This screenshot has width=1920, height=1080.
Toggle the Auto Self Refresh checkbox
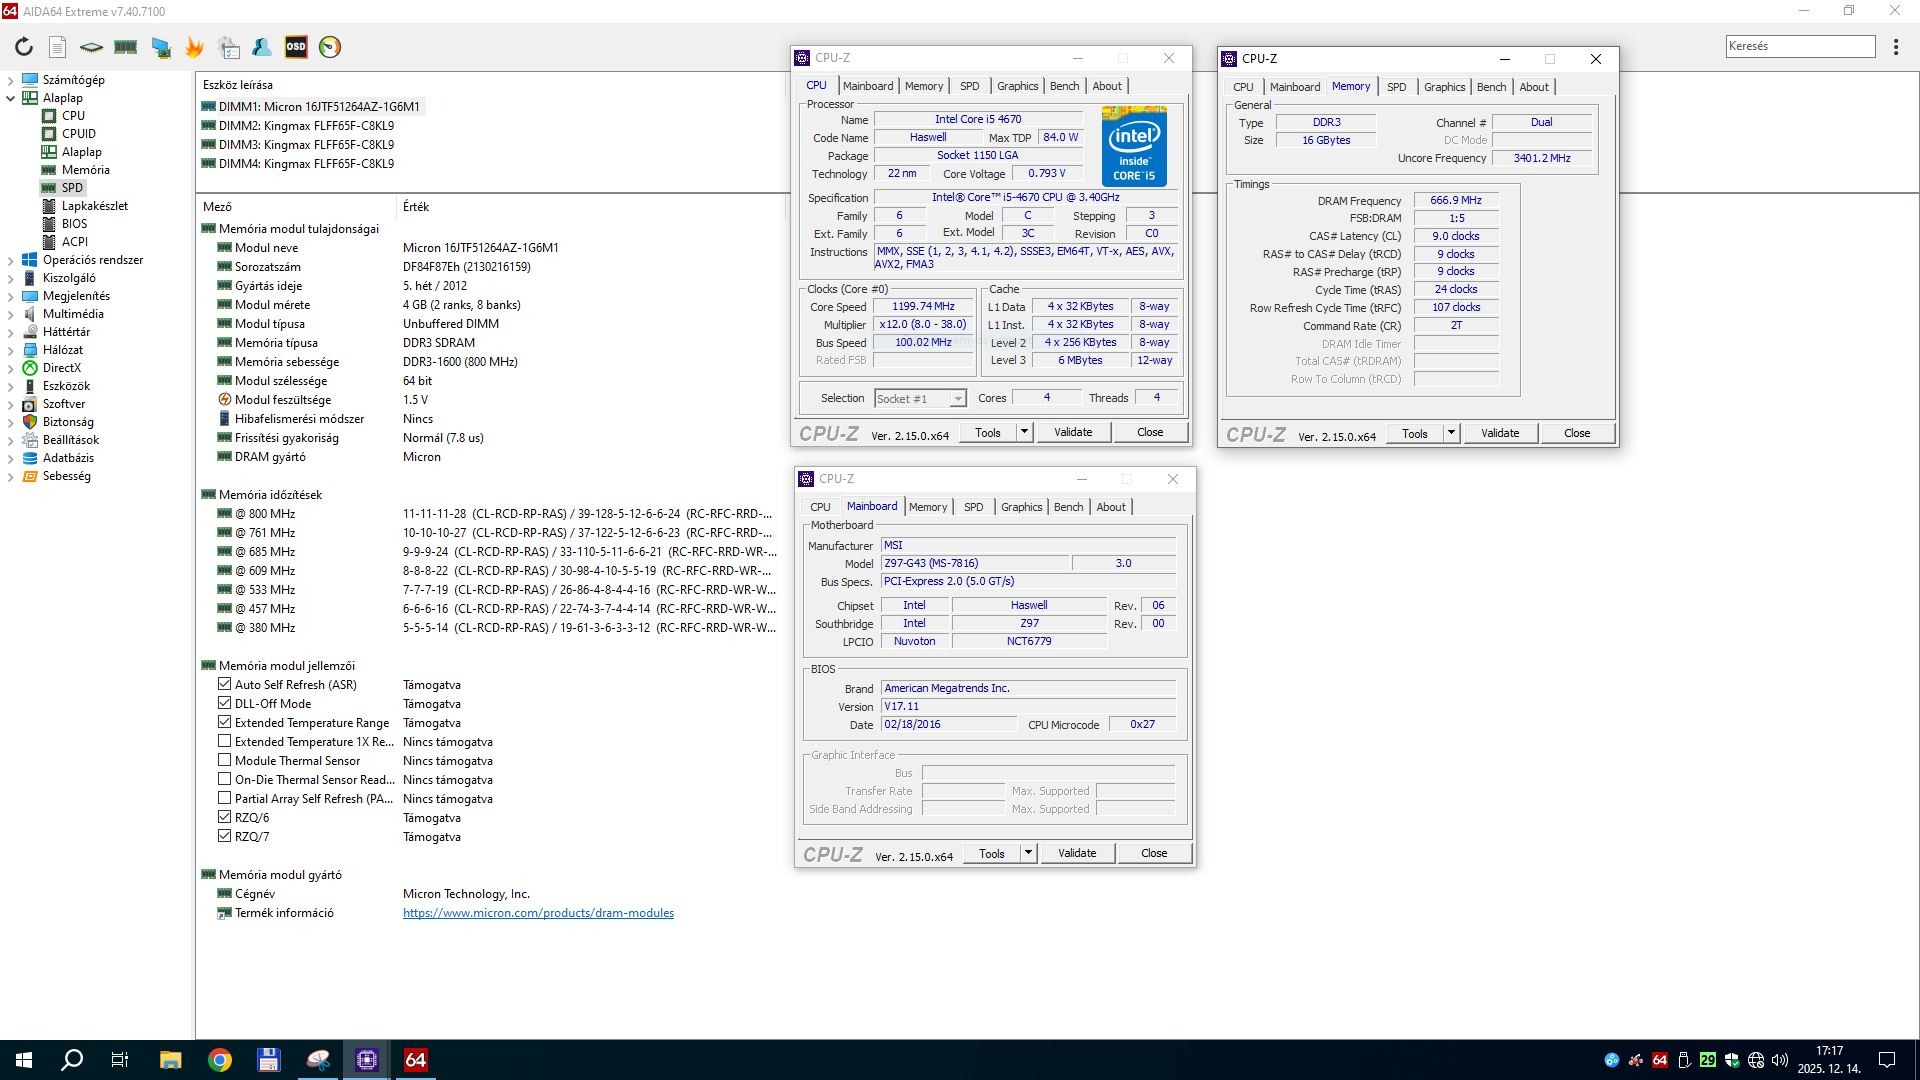click(x=225, y=685)
